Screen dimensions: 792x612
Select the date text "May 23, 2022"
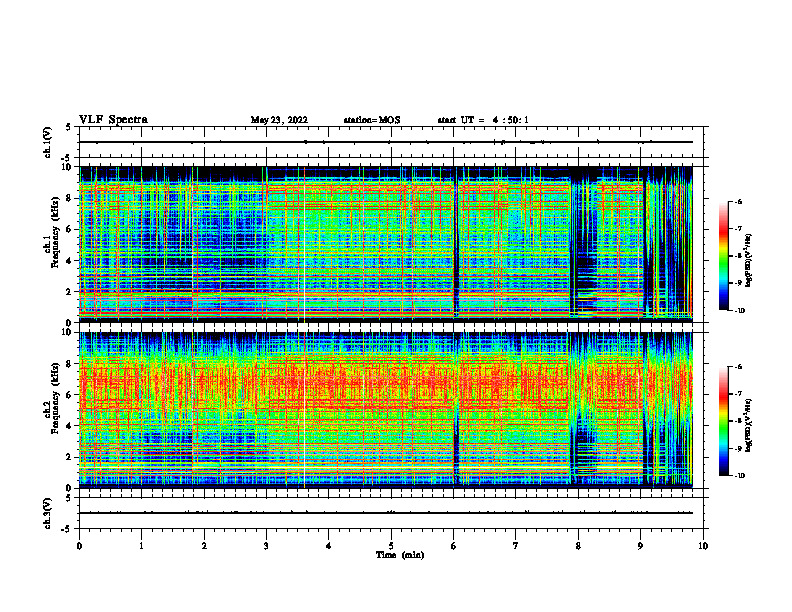(279, 120)
